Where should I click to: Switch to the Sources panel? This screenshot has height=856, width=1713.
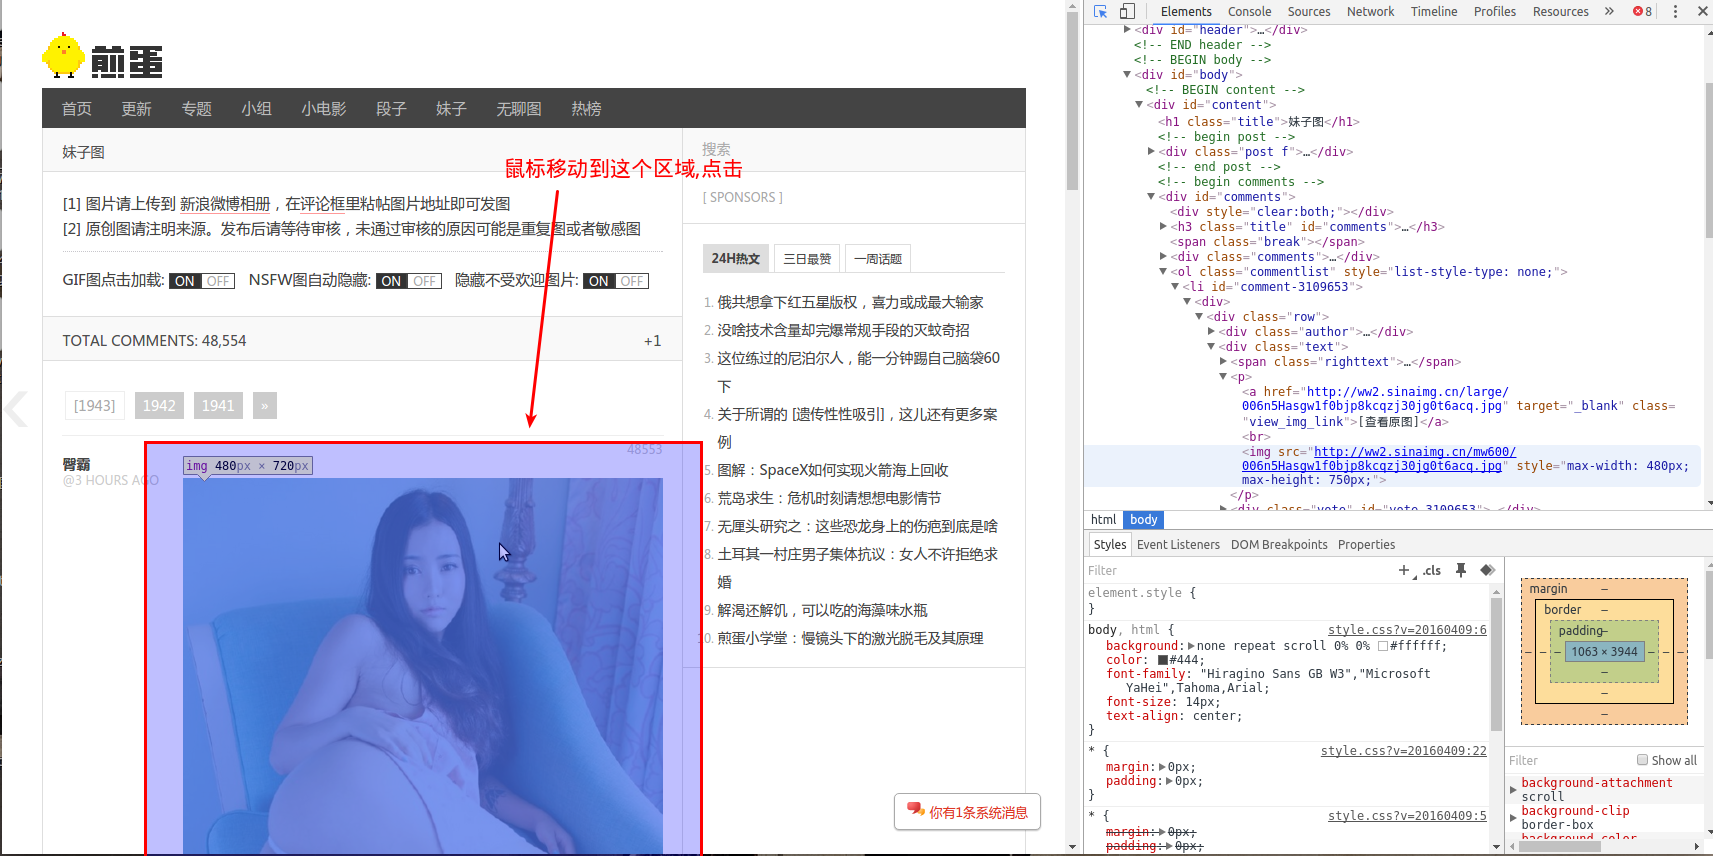click(1309, 12)
